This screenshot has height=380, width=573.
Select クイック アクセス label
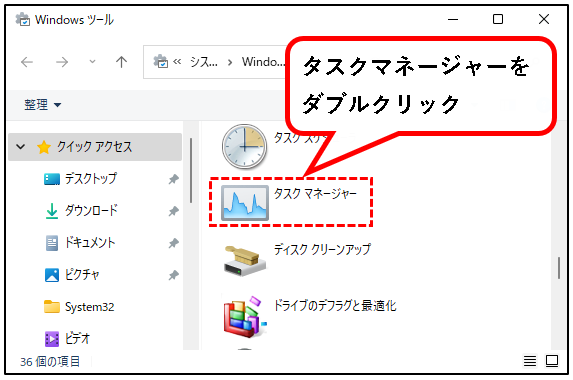point(94,147)
